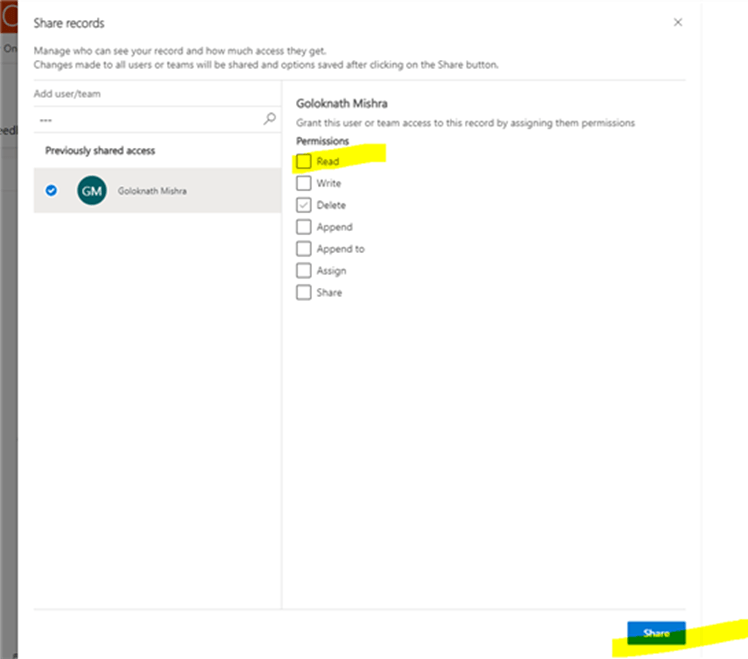This screenshot has height=659, width=748.
Task: Click the Previously shared access heading
Action: 98,150
